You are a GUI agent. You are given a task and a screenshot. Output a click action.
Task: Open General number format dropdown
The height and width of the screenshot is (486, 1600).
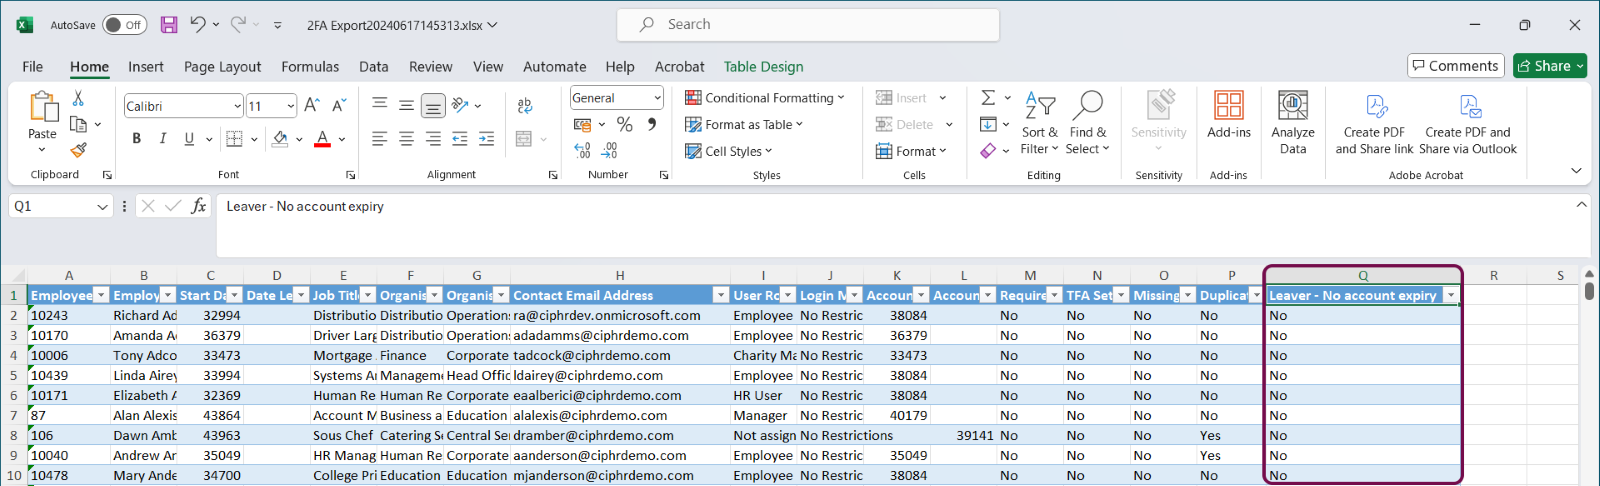click(657, 98)
